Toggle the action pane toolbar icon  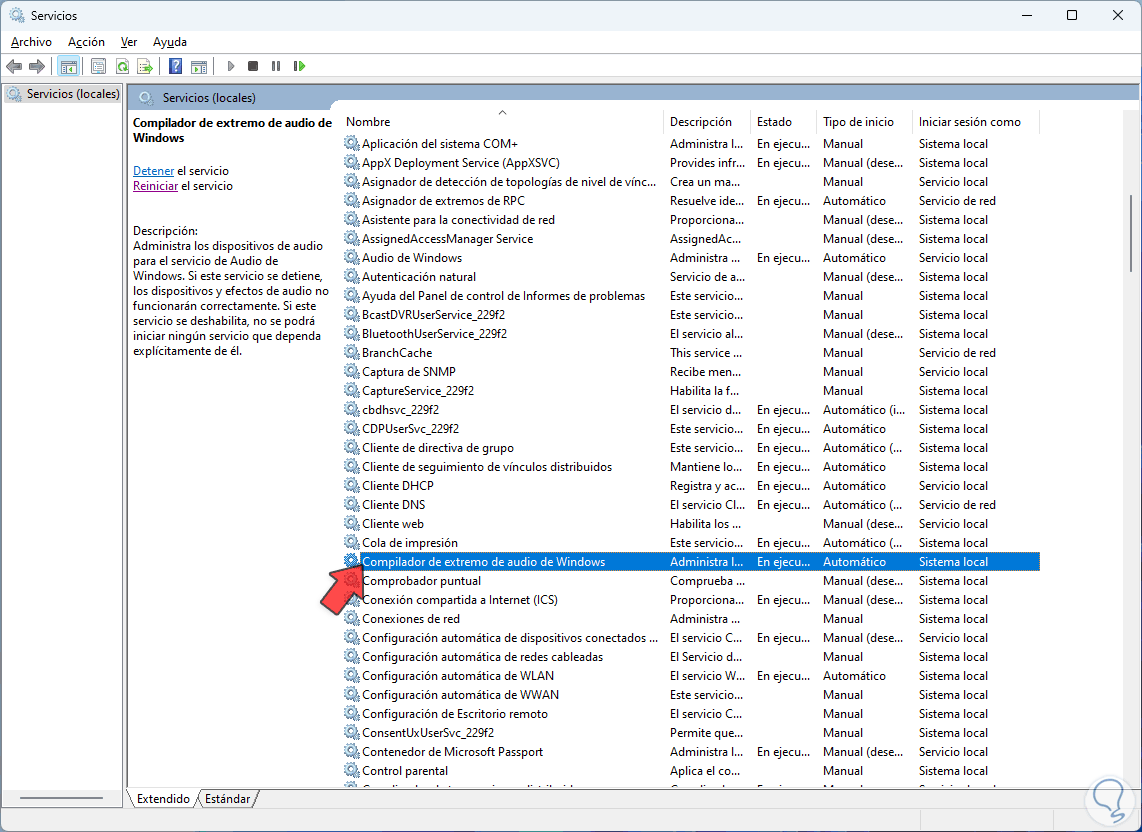pyautogui.click(x=199, y=66)
